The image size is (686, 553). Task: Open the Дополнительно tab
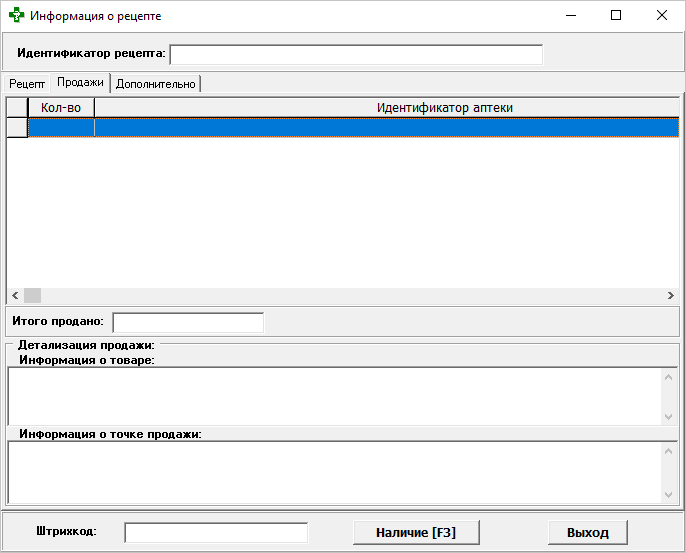(x=156, y=84)
